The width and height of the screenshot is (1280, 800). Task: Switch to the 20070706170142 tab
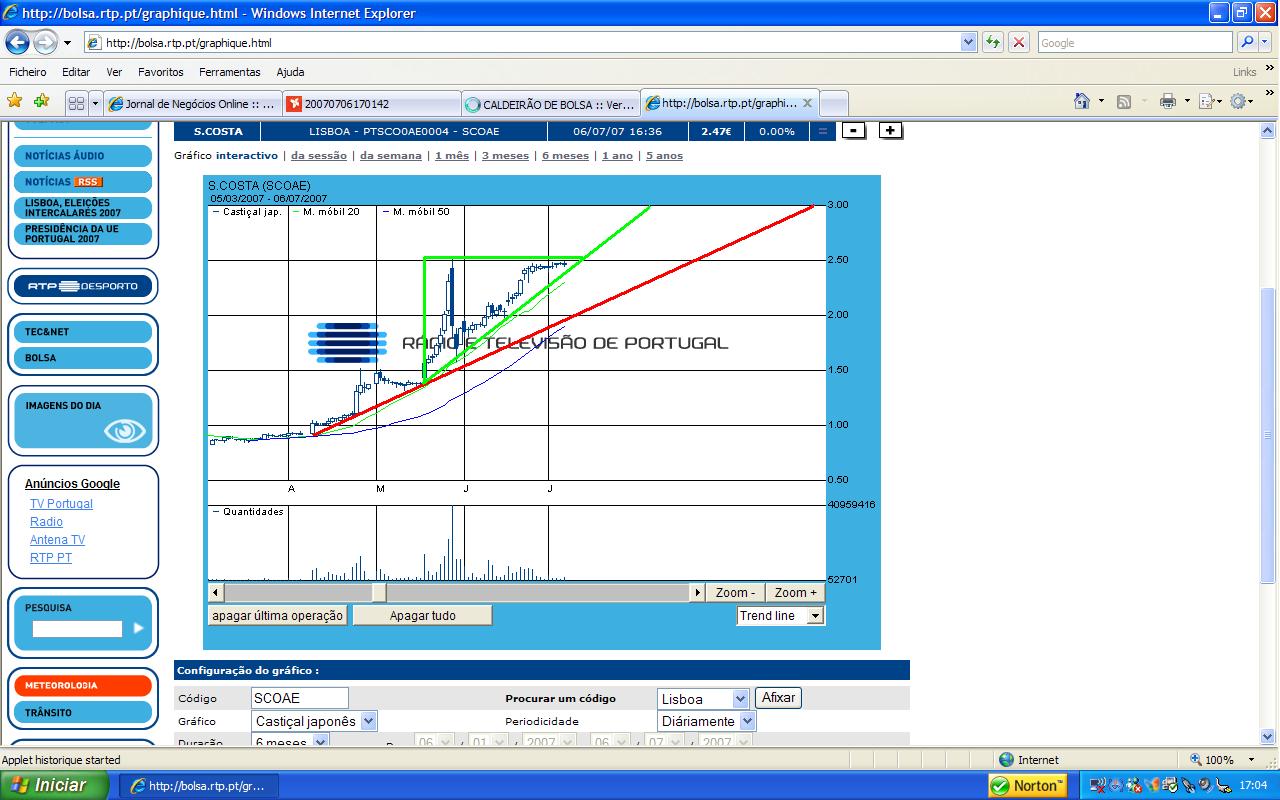371,104
